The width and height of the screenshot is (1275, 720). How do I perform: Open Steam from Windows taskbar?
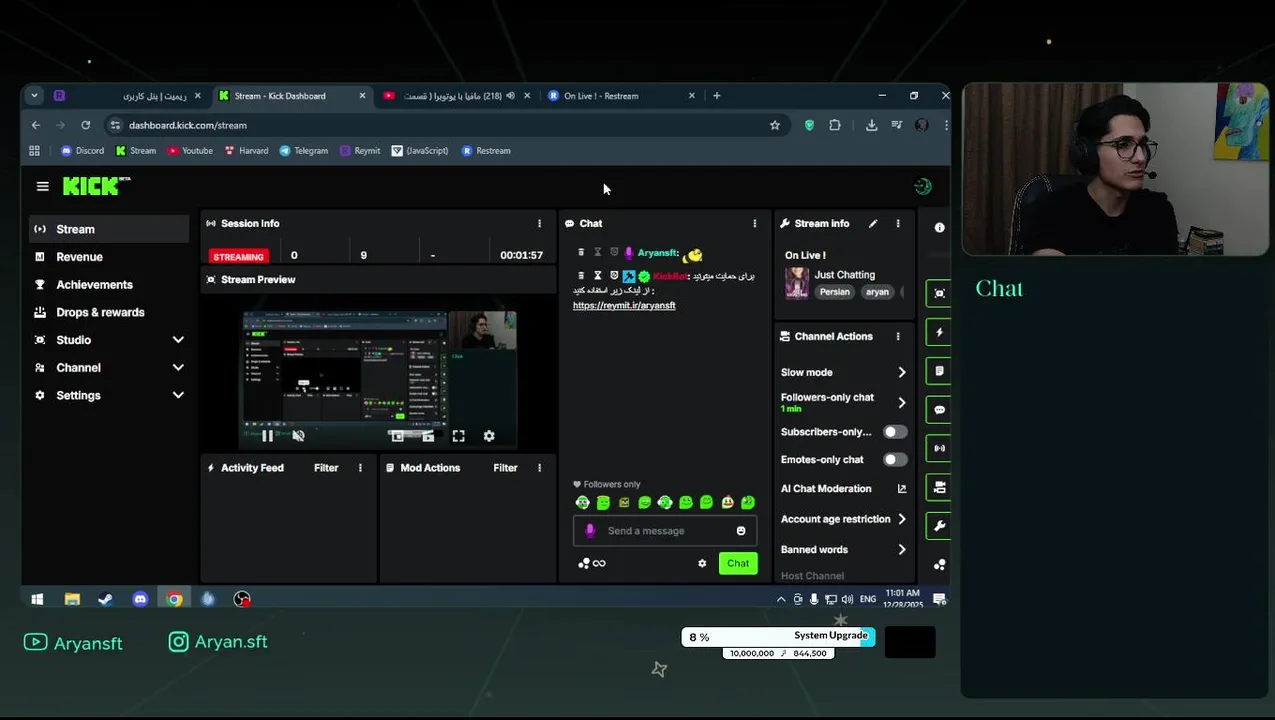pyautogui.click(x=106, y=599)
